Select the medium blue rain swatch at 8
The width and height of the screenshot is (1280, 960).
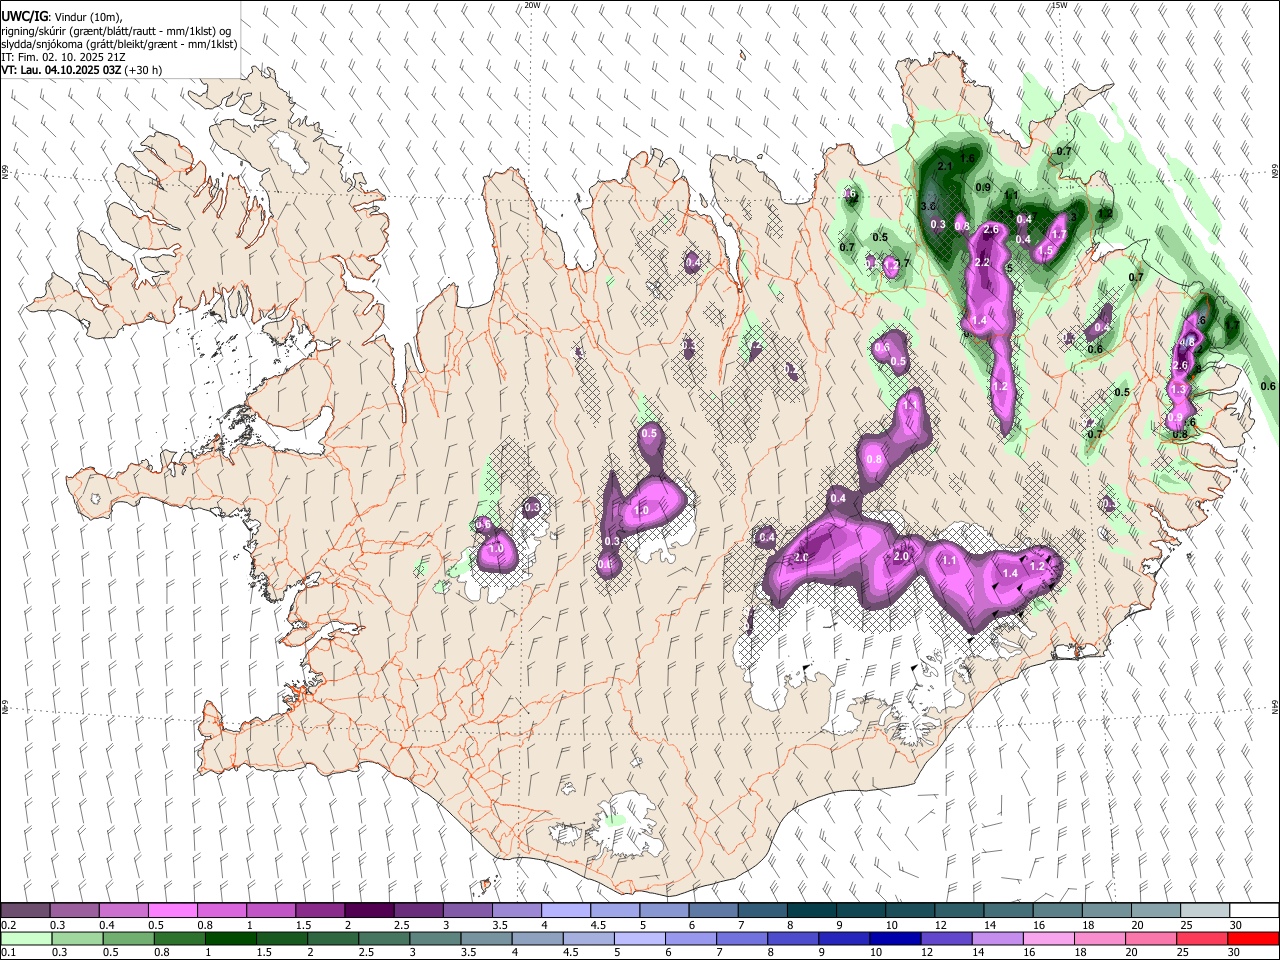[x=792, y=938]
